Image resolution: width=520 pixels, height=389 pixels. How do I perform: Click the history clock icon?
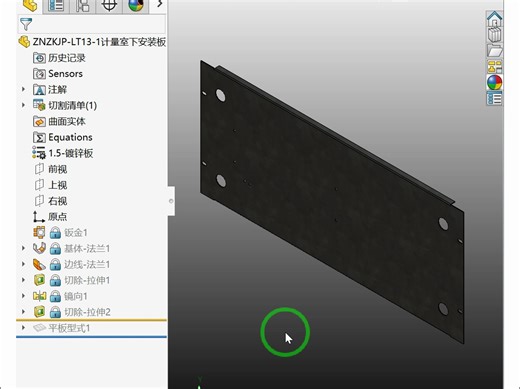pyautogui.click(x=39, y=58)
